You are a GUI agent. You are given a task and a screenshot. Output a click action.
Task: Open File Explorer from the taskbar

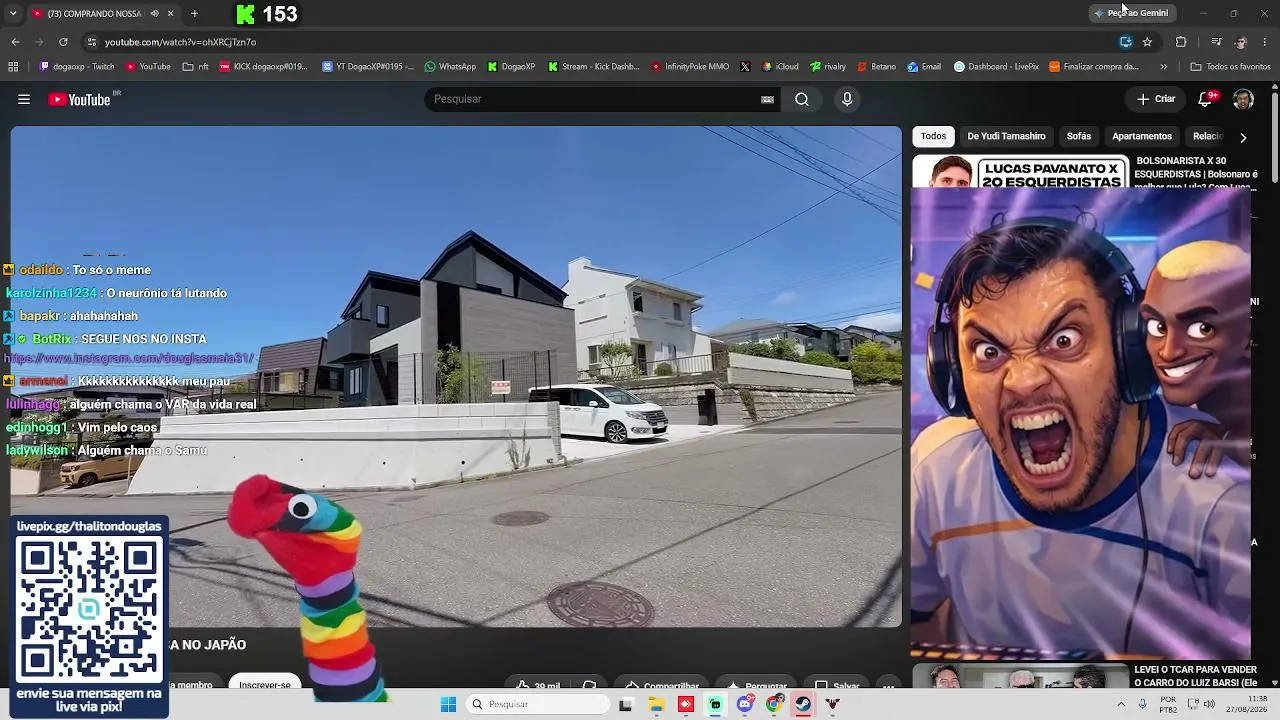point(657,704)
